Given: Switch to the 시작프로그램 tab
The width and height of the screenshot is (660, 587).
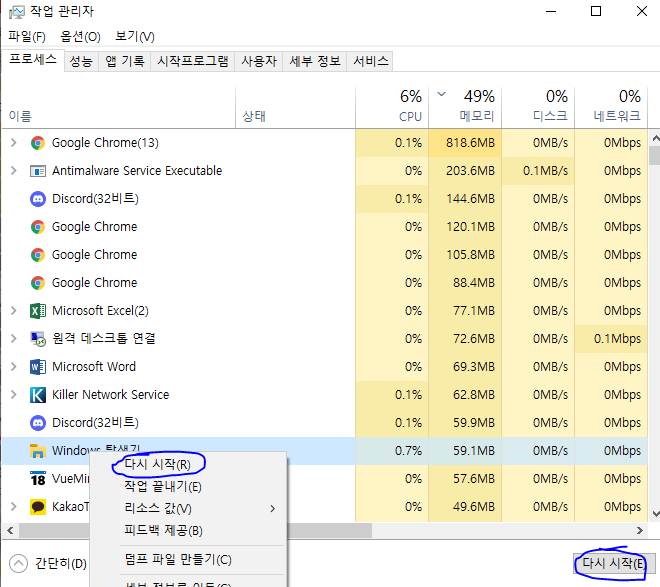Looking at the screenshot, I should tap(193, 61).
